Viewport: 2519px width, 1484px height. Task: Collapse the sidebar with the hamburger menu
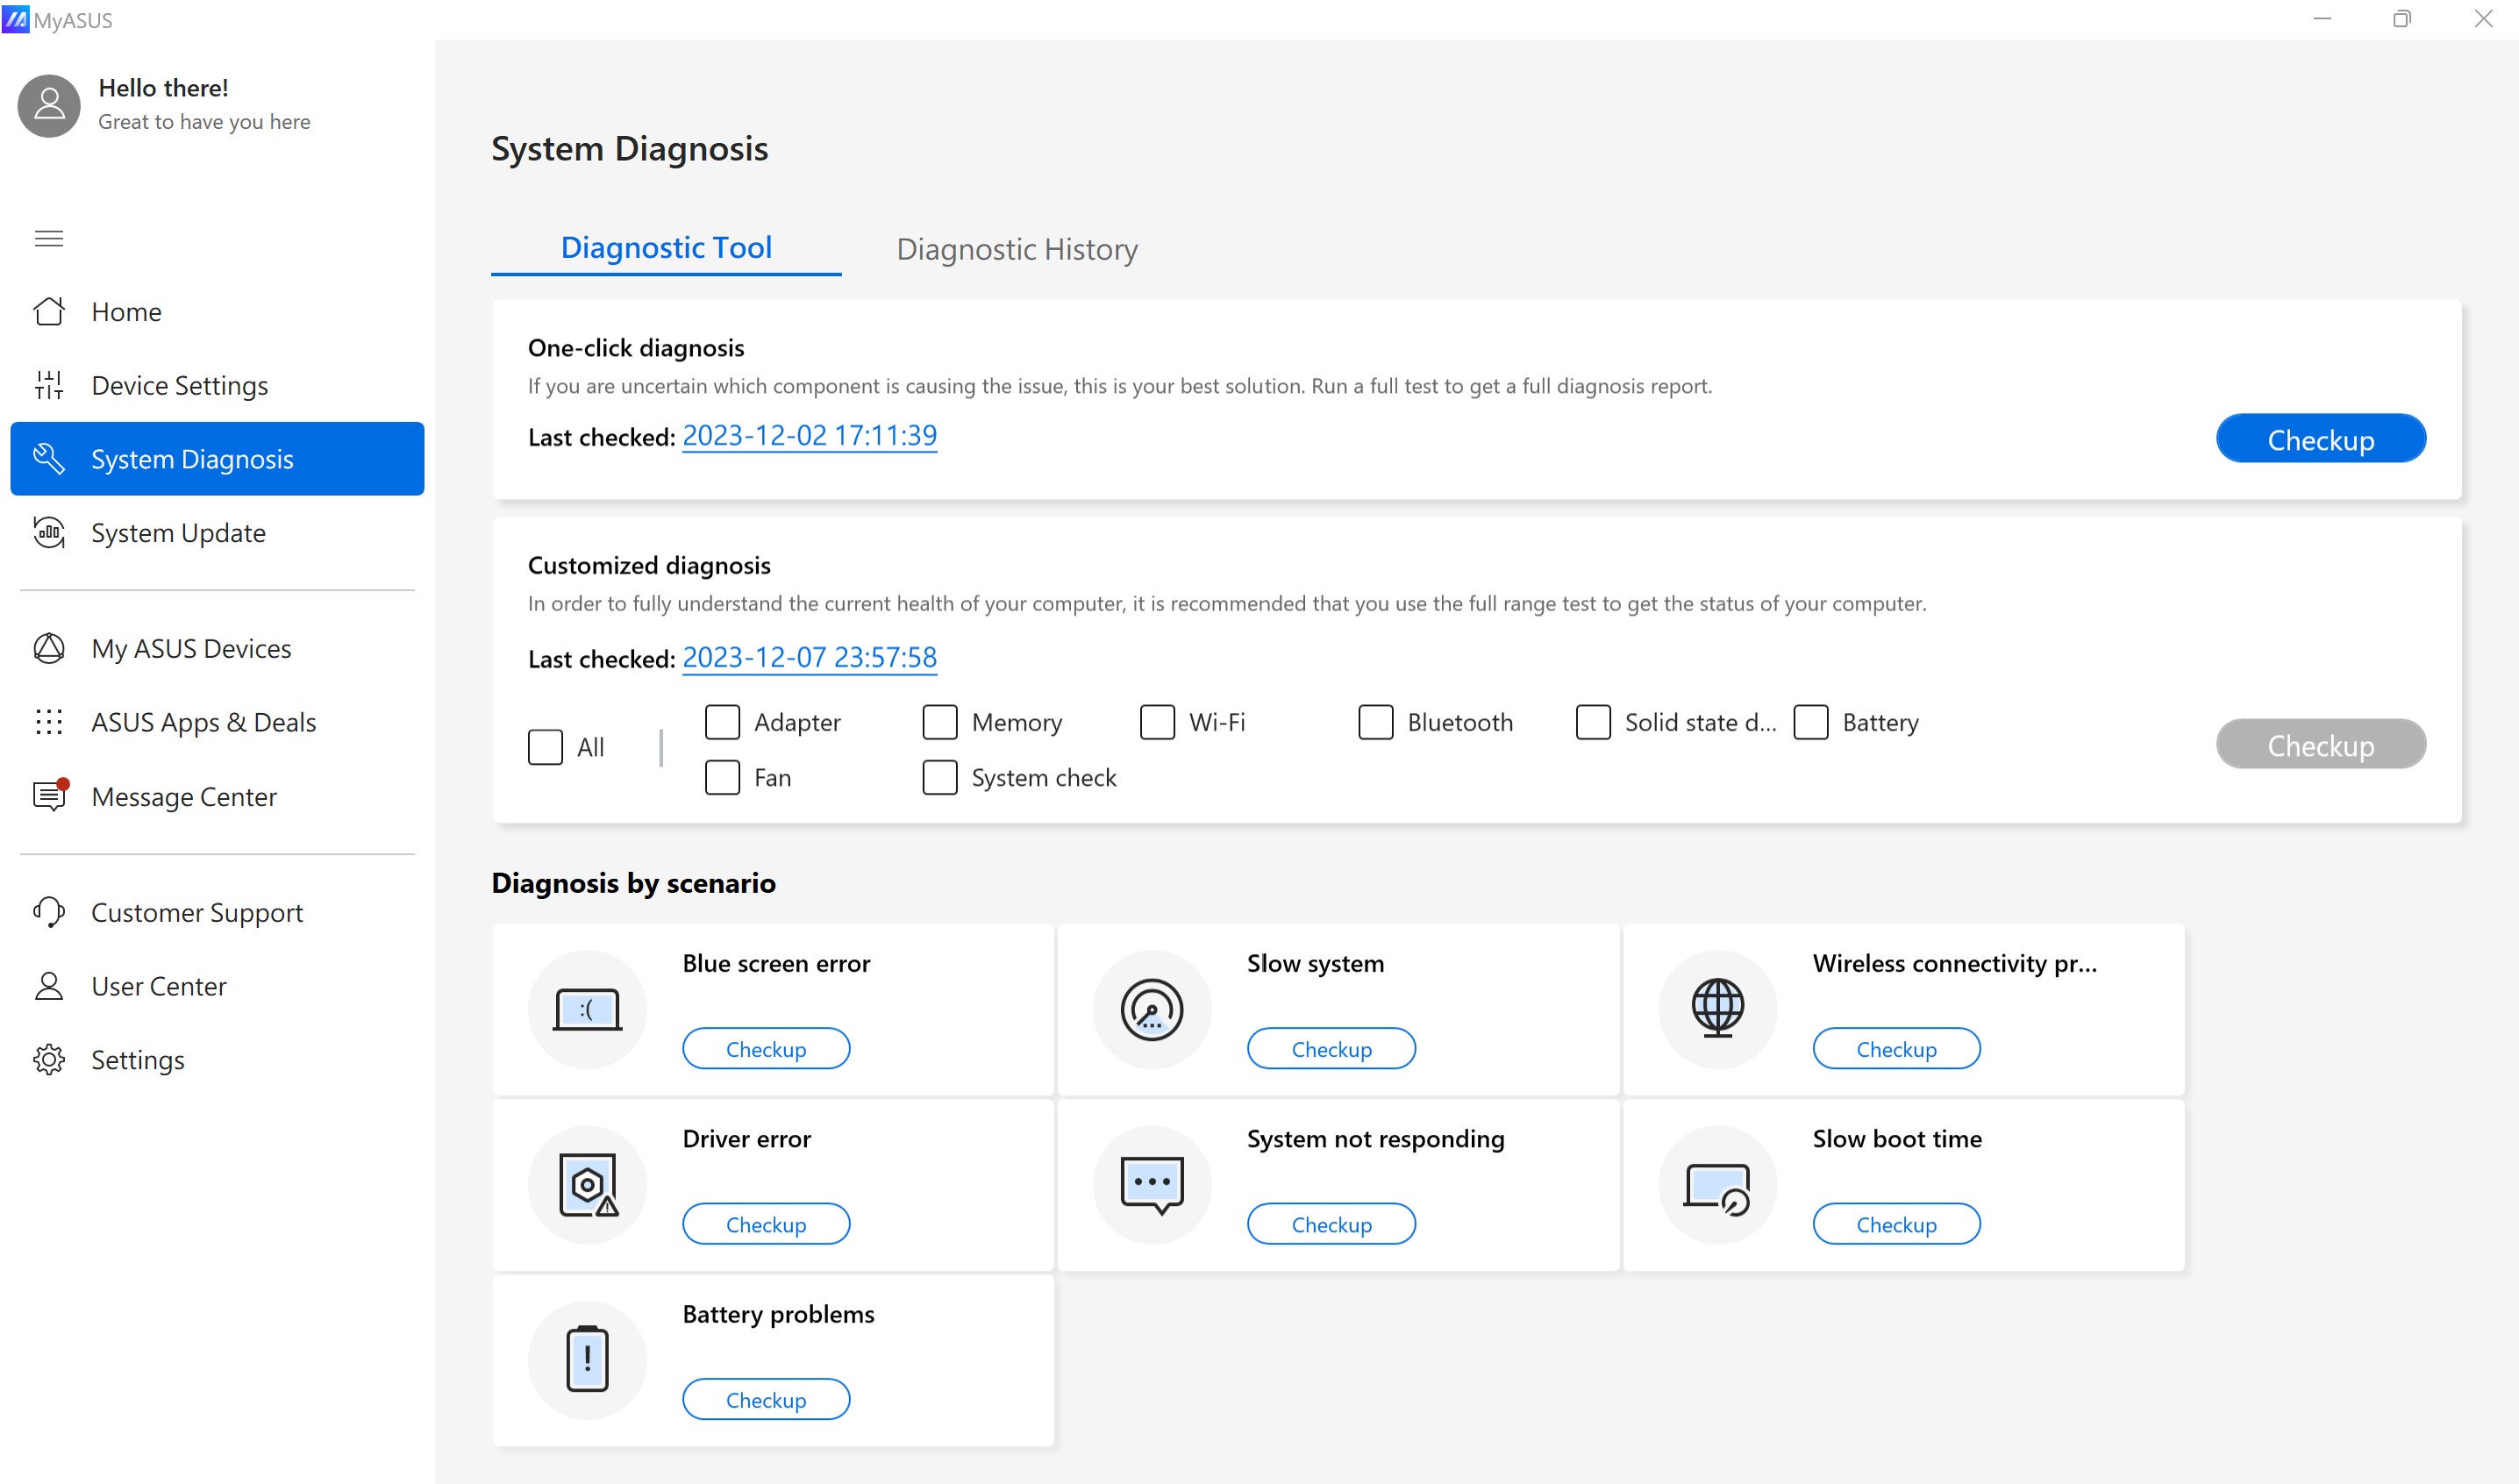point(48,238)
